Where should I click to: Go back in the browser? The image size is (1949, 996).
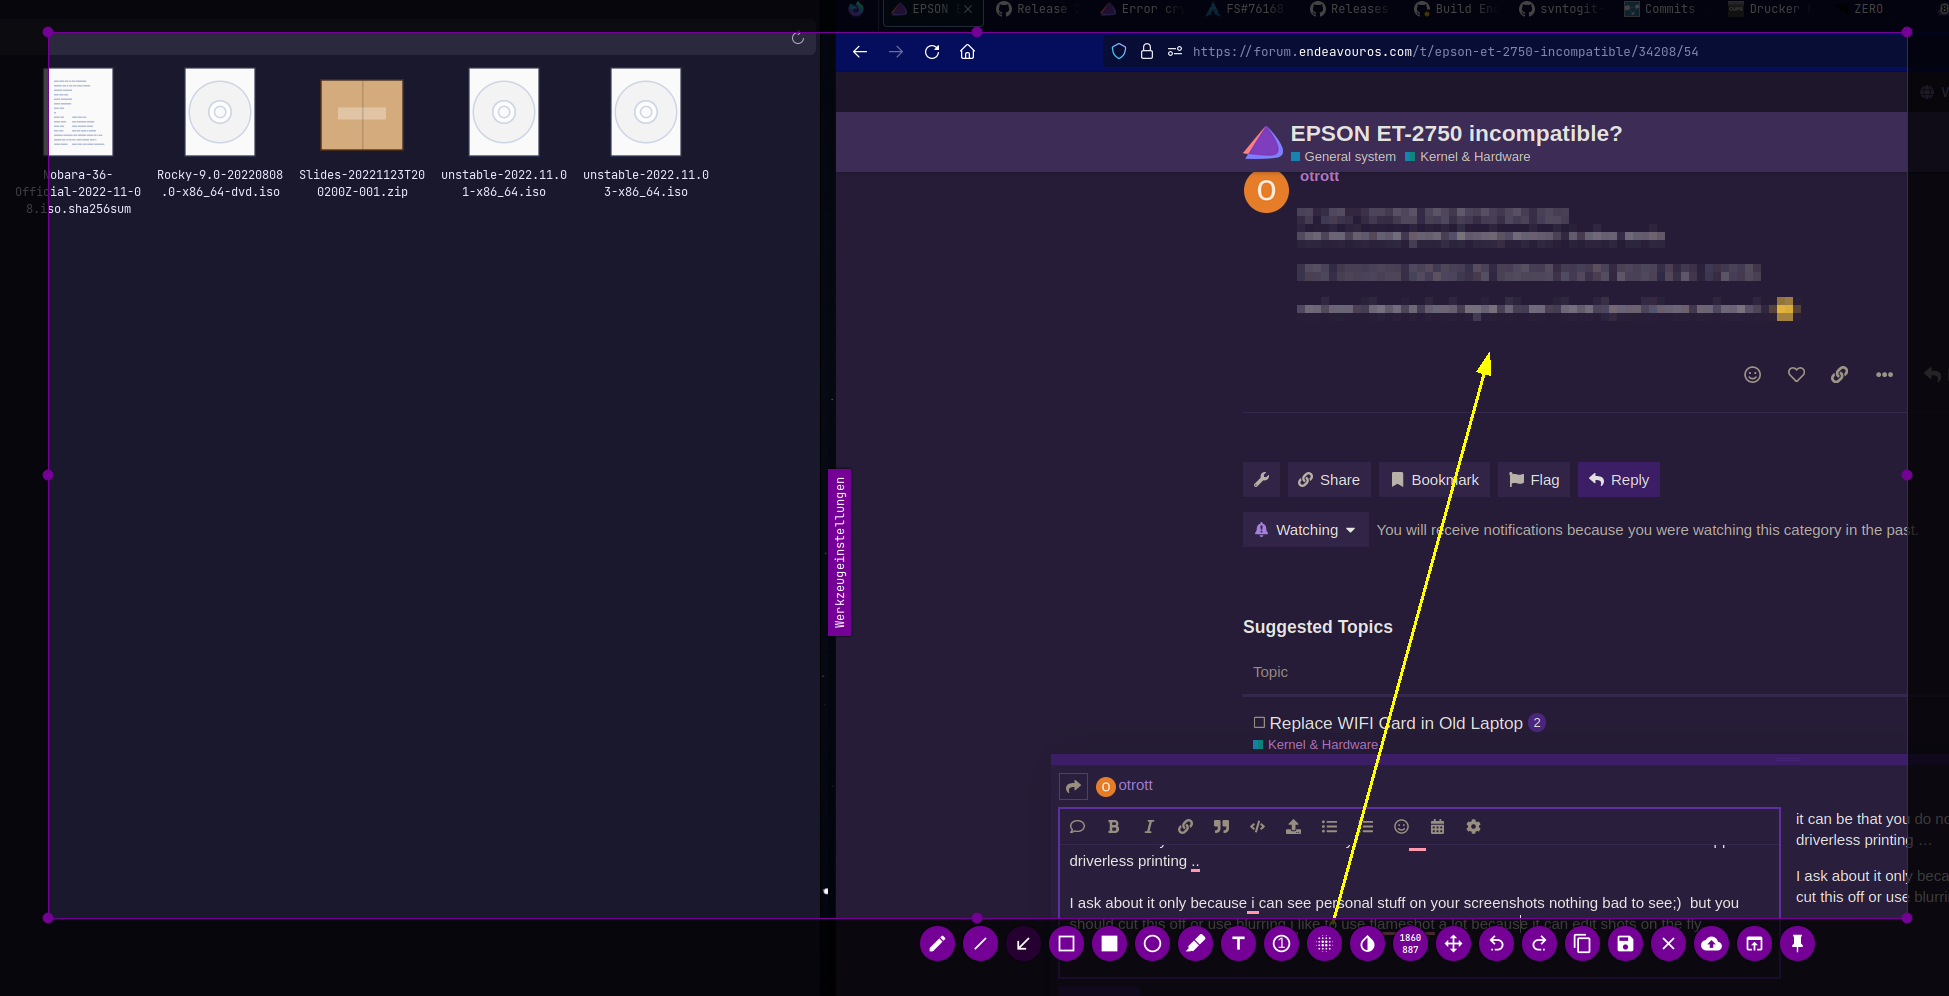[x=859, y=52]
